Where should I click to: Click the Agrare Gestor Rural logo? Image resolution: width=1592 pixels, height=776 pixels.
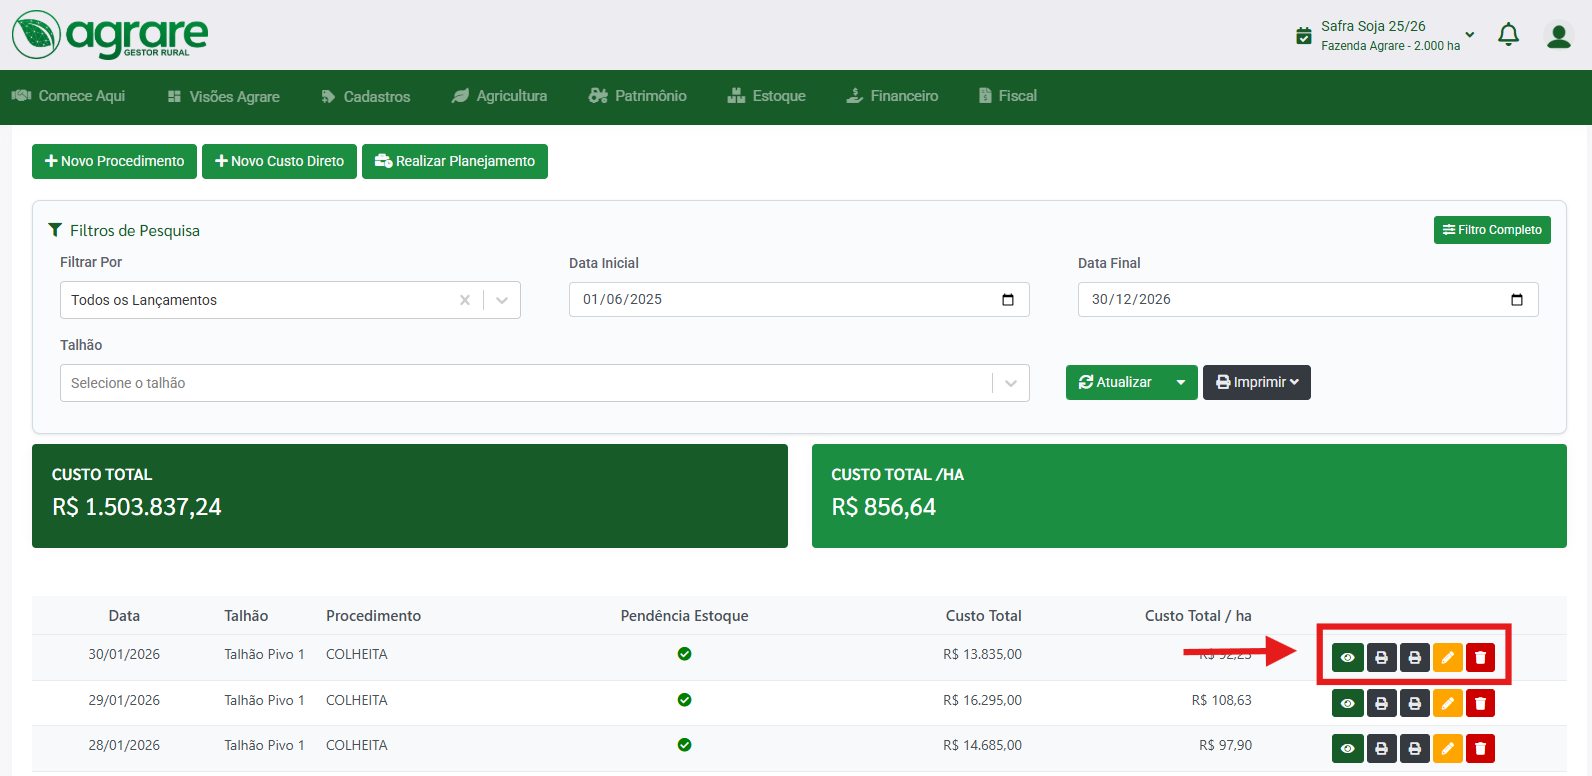click(110, 35)
